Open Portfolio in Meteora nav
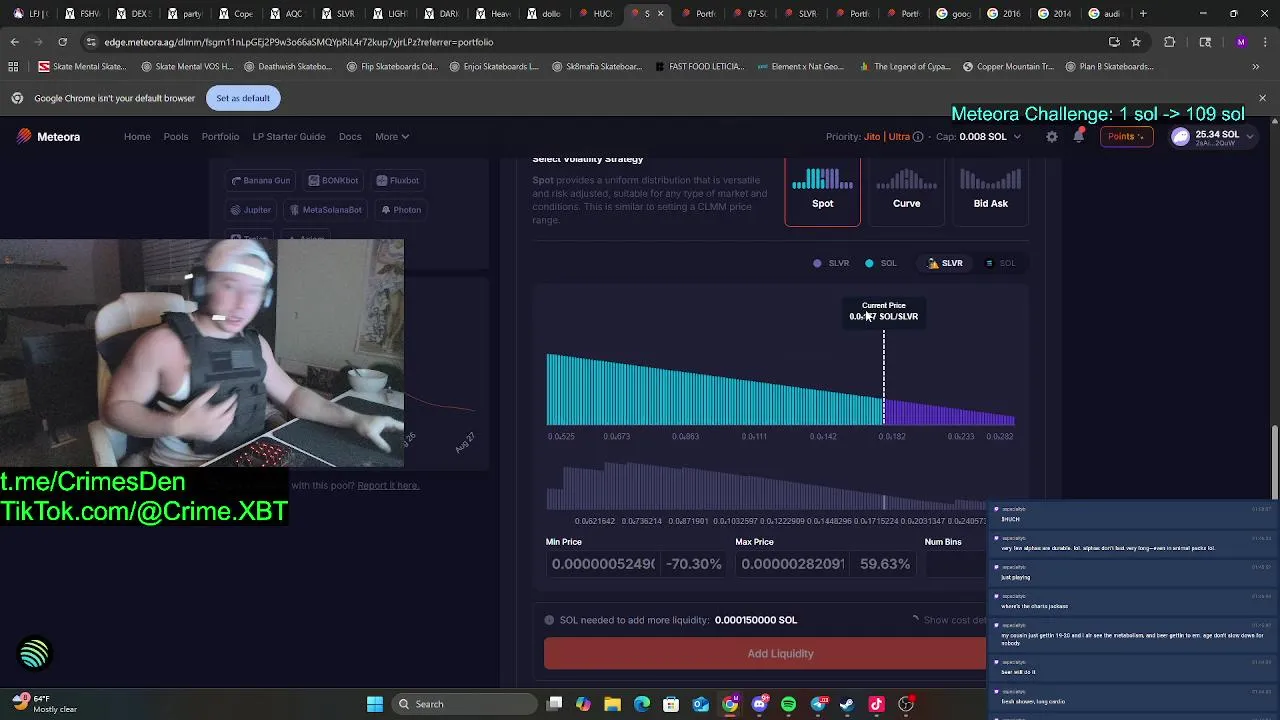1280x720 pixels. [x=220, y=137]
